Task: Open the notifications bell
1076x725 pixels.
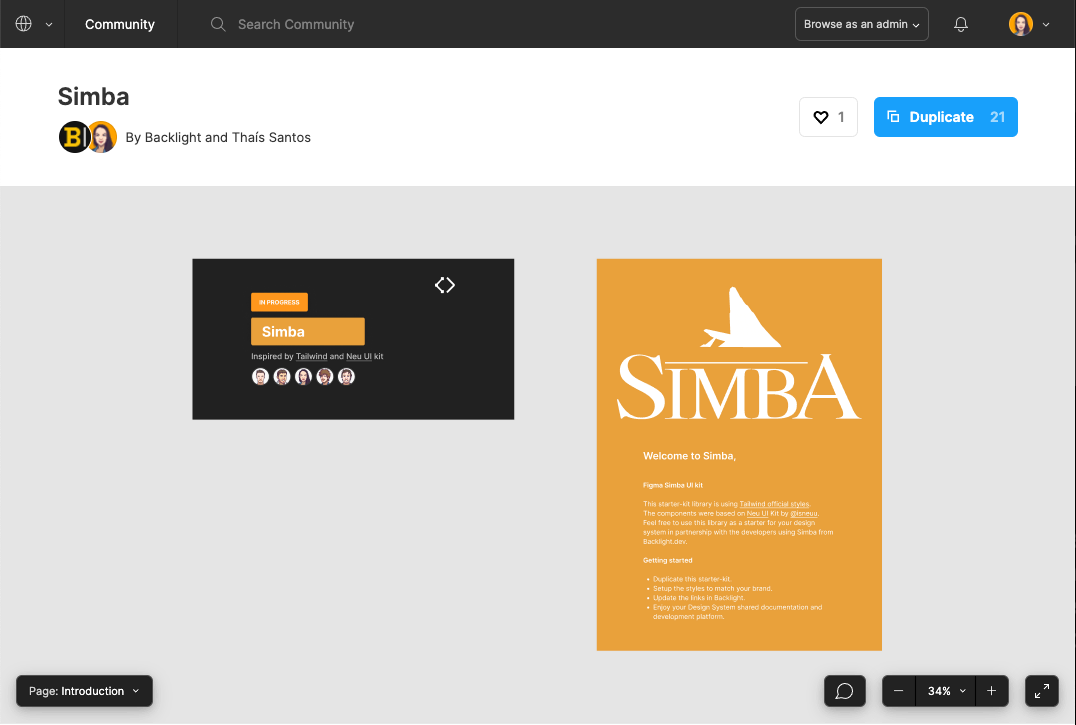Action: (961, 24)
